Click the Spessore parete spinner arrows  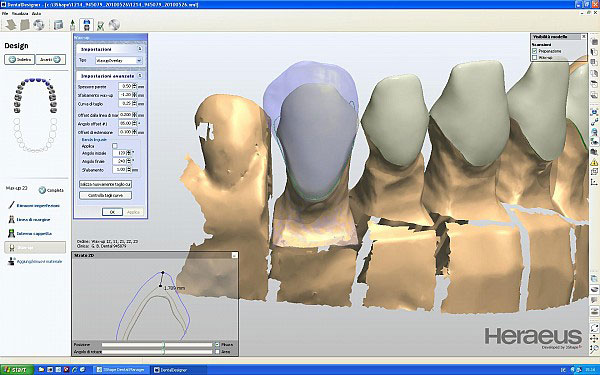(x=134, y=86)
